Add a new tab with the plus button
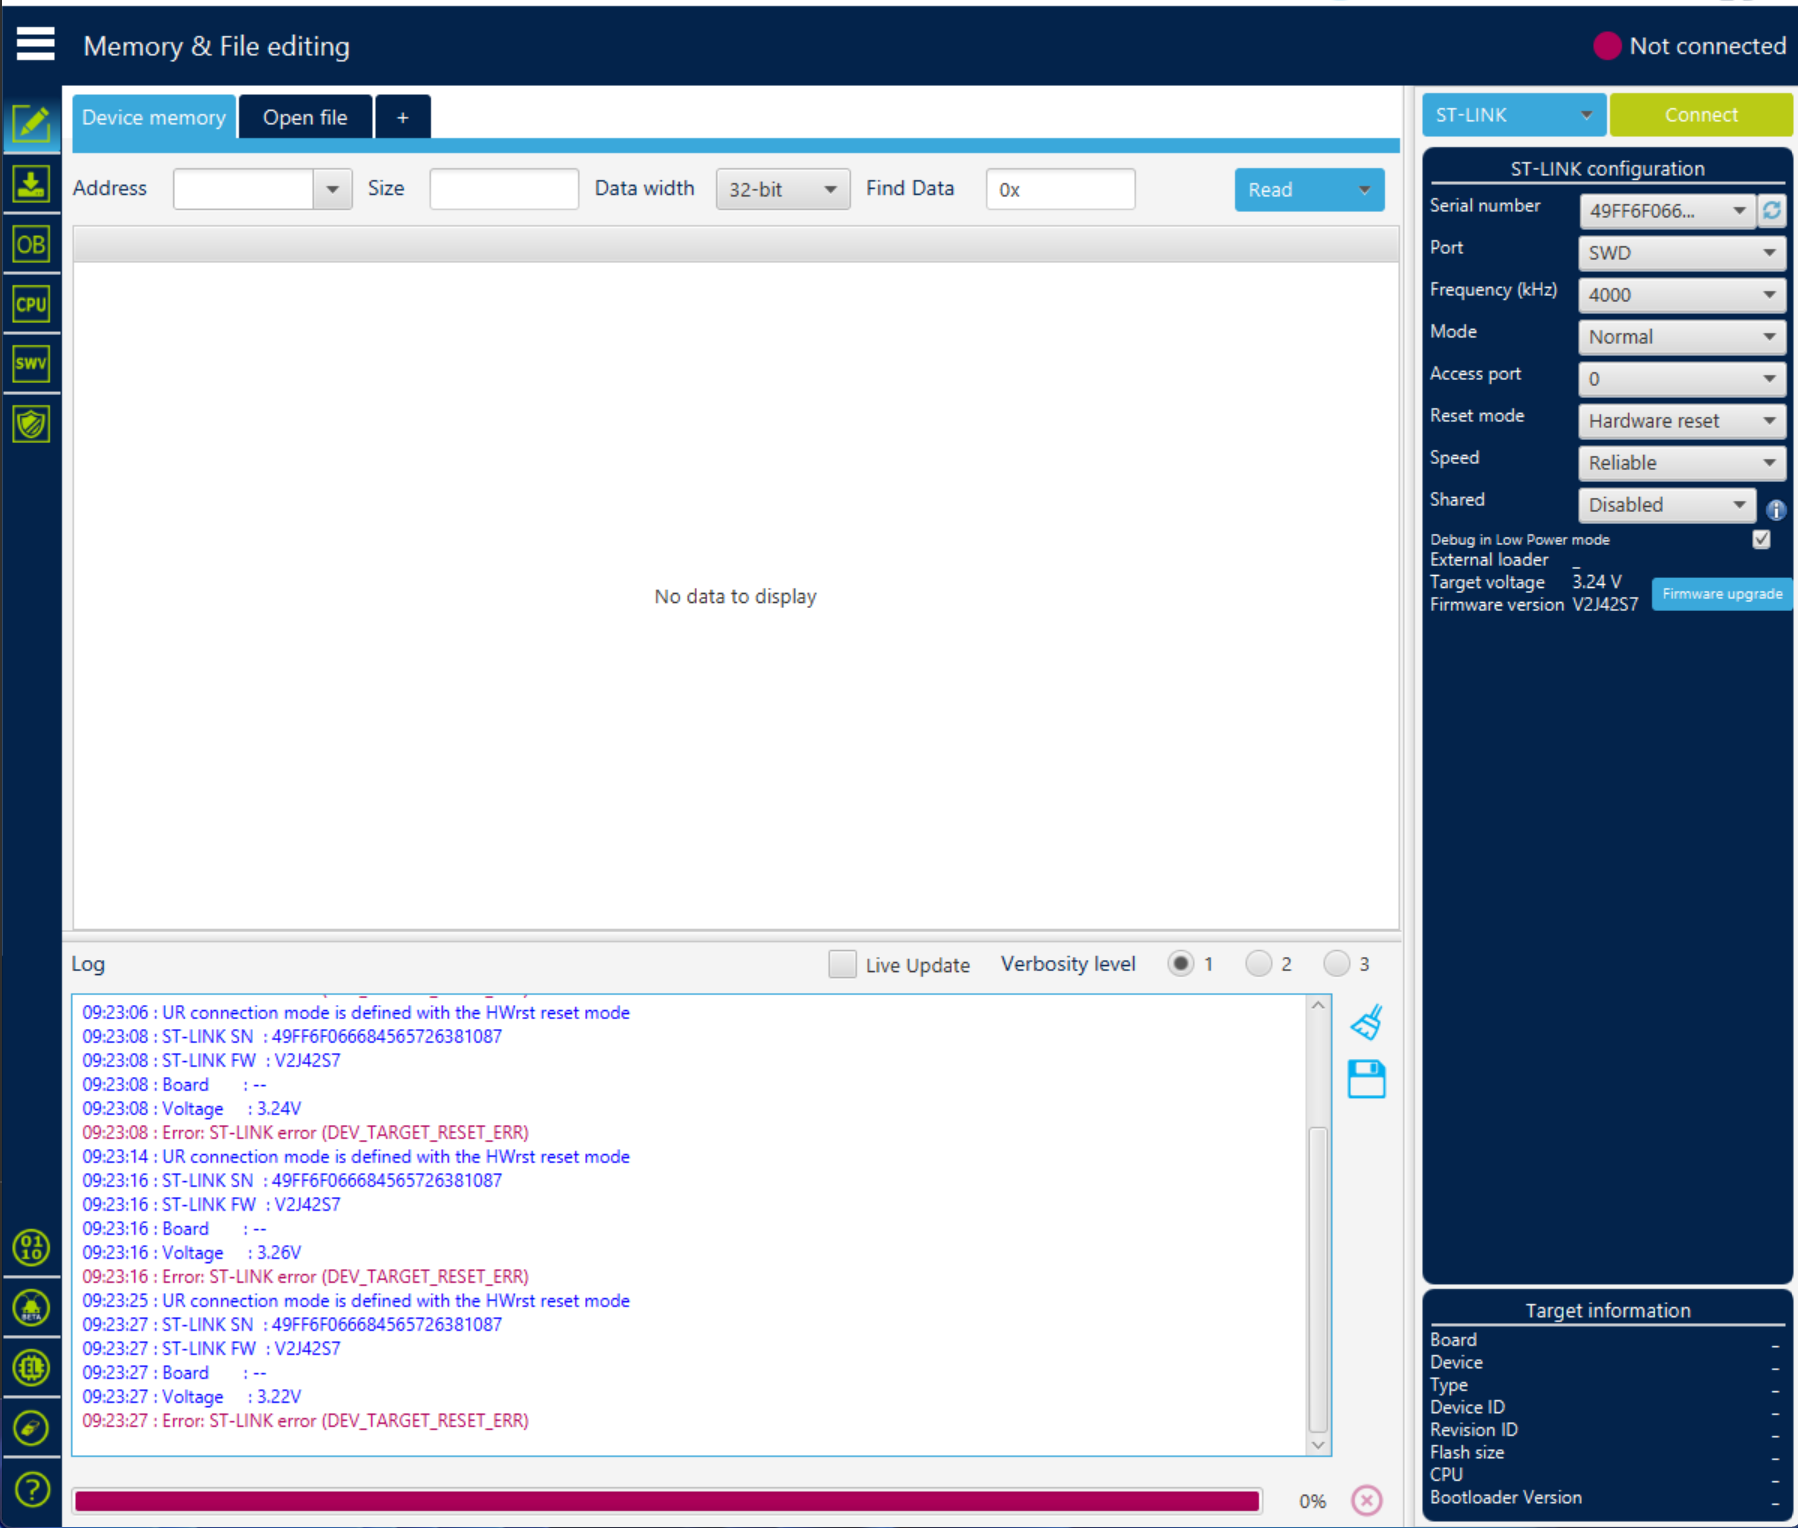Viewport: 1798px width, 1528px height. point(403,117)
